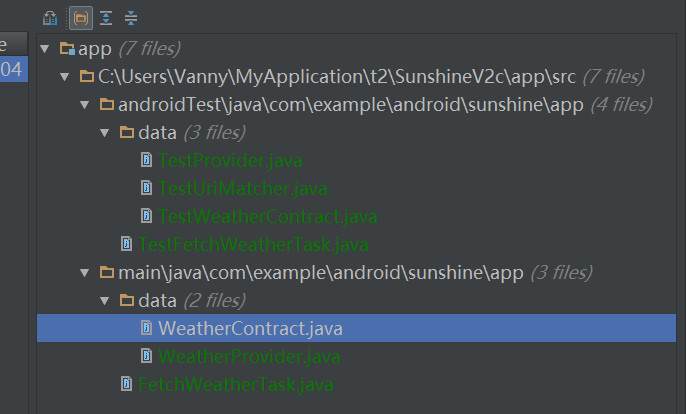
Task: Select the highlighted WeatherContract.java row
Action: 356,328
